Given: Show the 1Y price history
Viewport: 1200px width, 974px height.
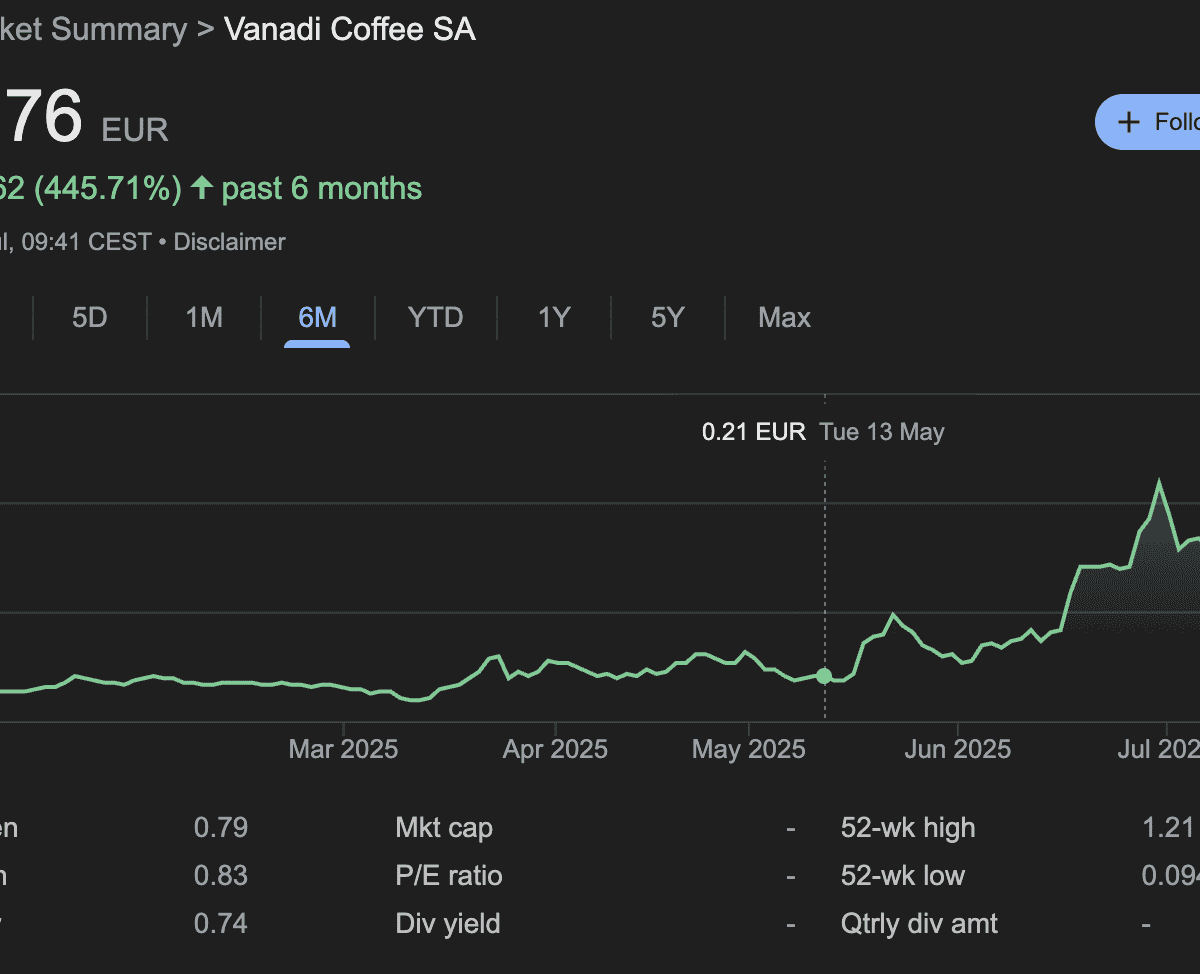Looking at the screenshot, I should point(554,318).
